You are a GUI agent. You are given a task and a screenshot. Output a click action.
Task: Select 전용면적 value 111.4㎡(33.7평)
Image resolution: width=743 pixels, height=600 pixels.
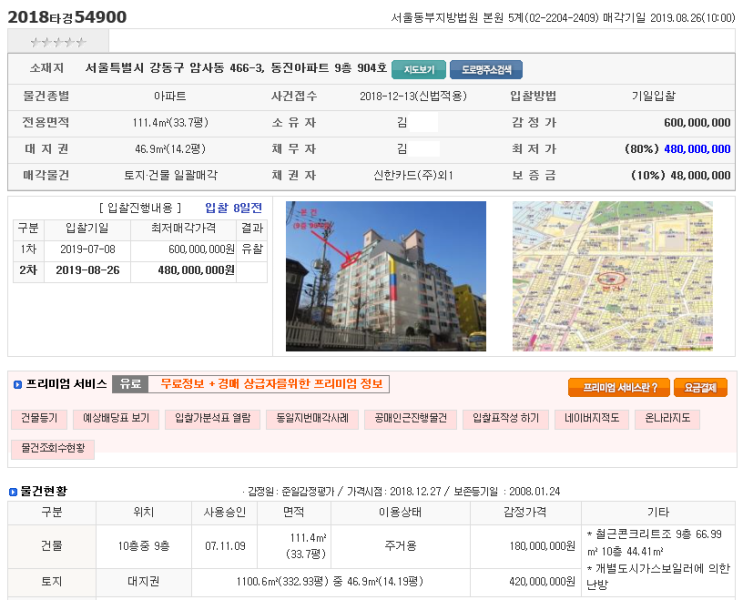(171, 123)
